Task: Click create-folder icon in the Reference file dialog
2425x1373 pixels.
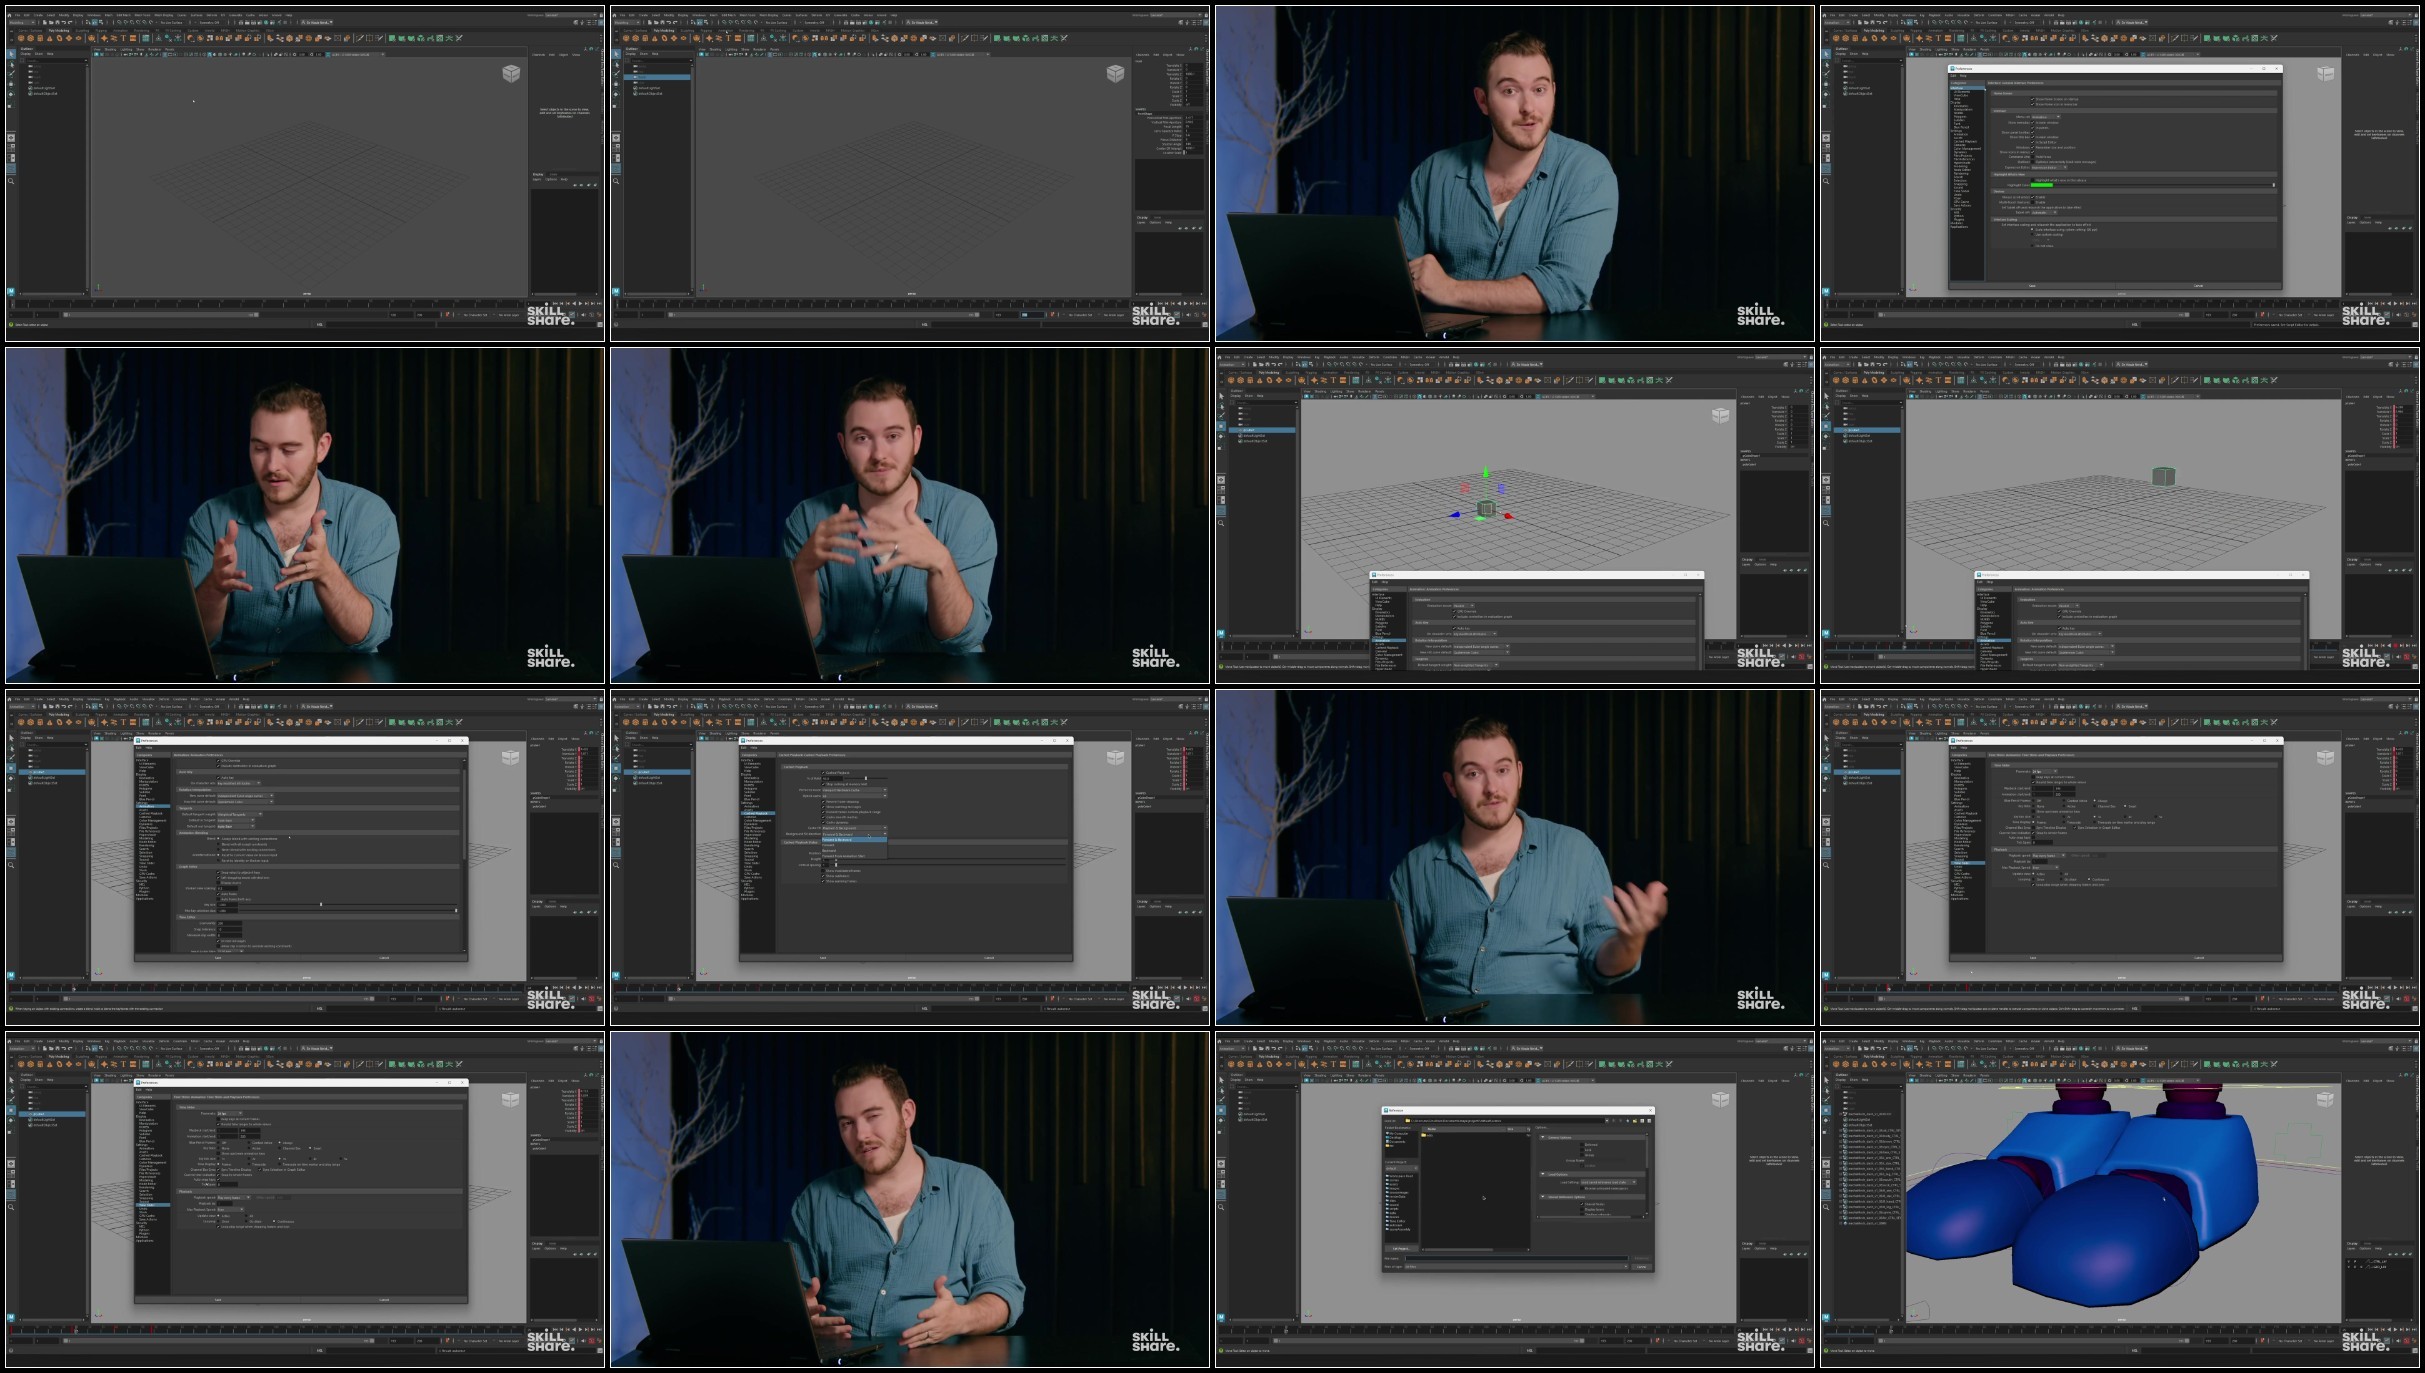Action: click(x=1635, y=1121)
